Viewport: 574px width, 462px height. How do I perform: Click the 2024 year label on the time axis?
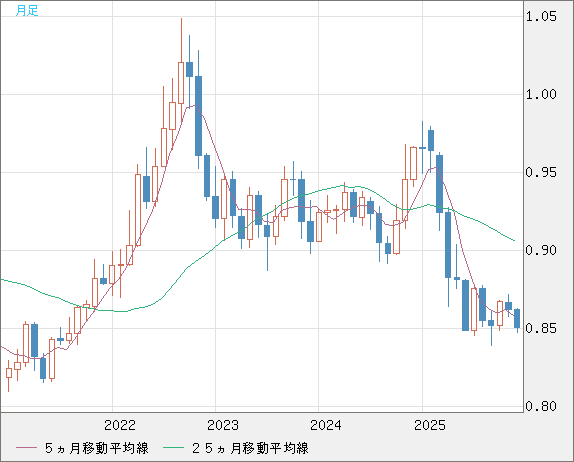325,425
